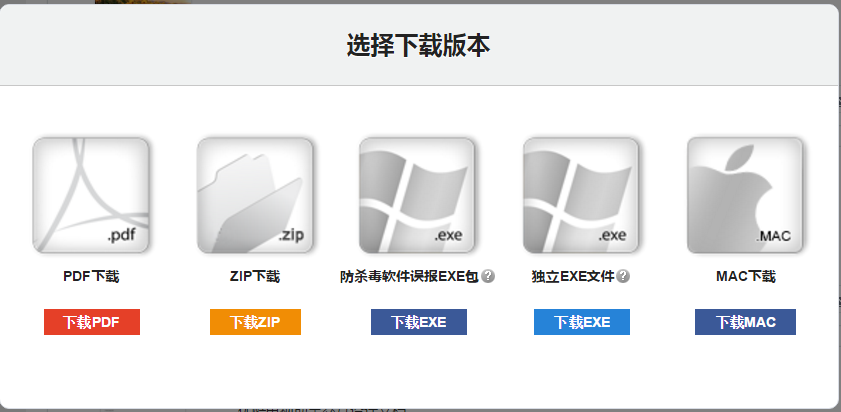Click the ZIP下载 label

[255, 277]
